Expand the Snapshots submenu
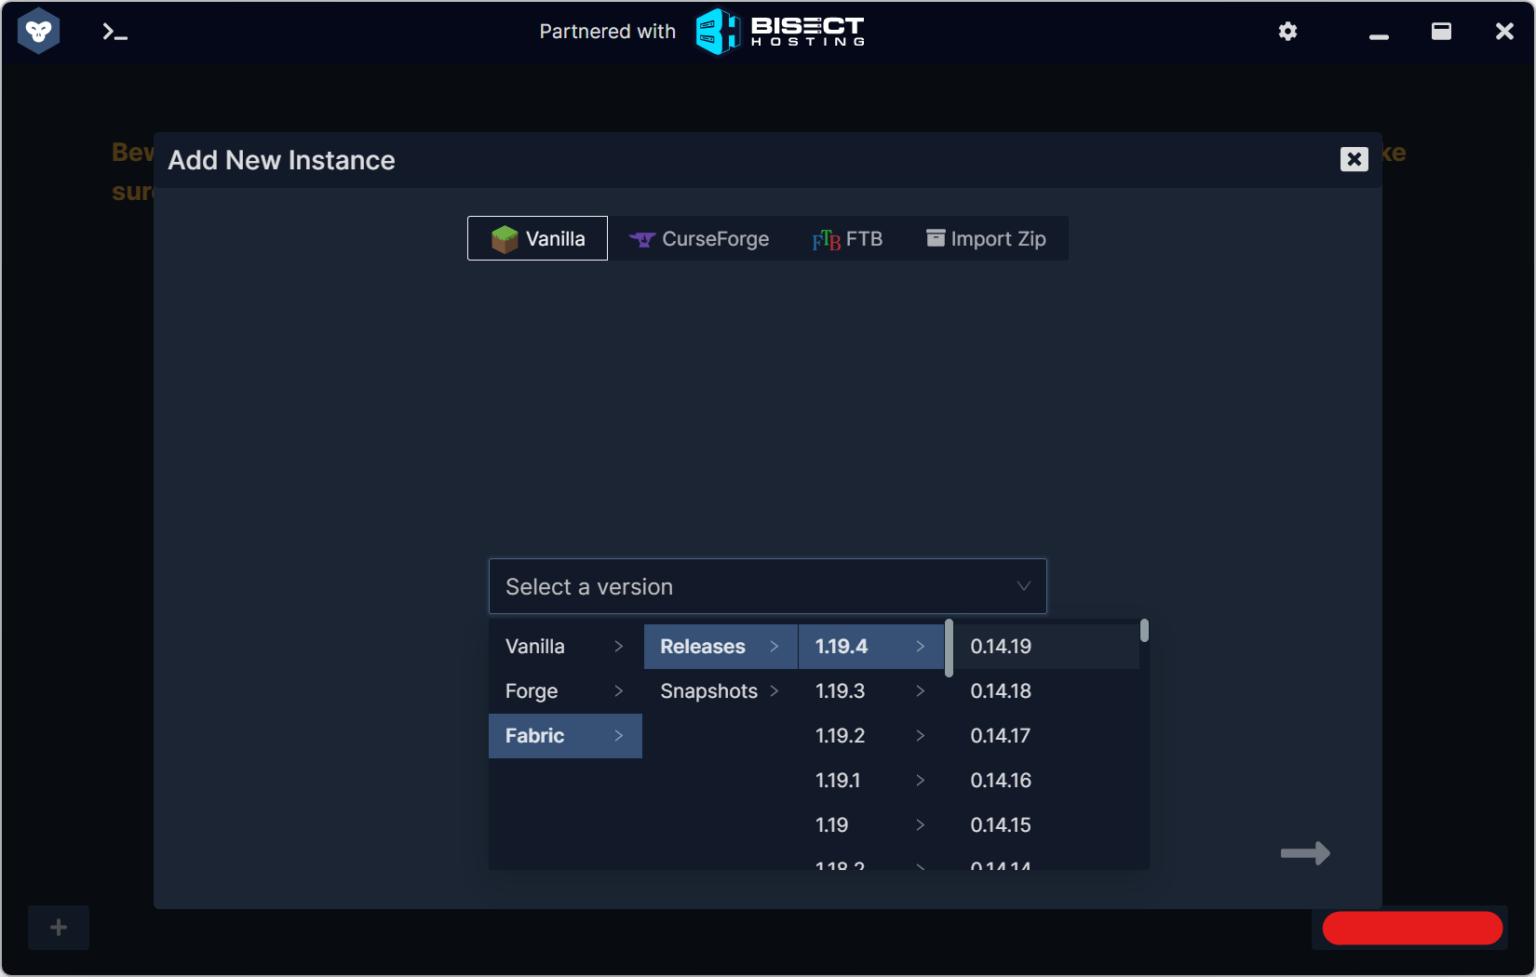The height and width of the screenshot is (977, 1536). click(x=719, y=691)
